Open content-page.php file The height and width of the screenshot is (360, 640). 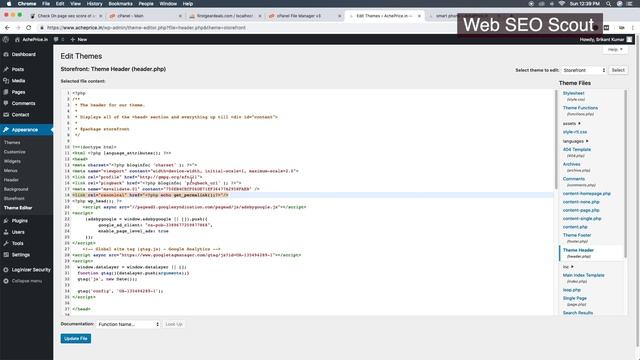(x=581, y=211)
